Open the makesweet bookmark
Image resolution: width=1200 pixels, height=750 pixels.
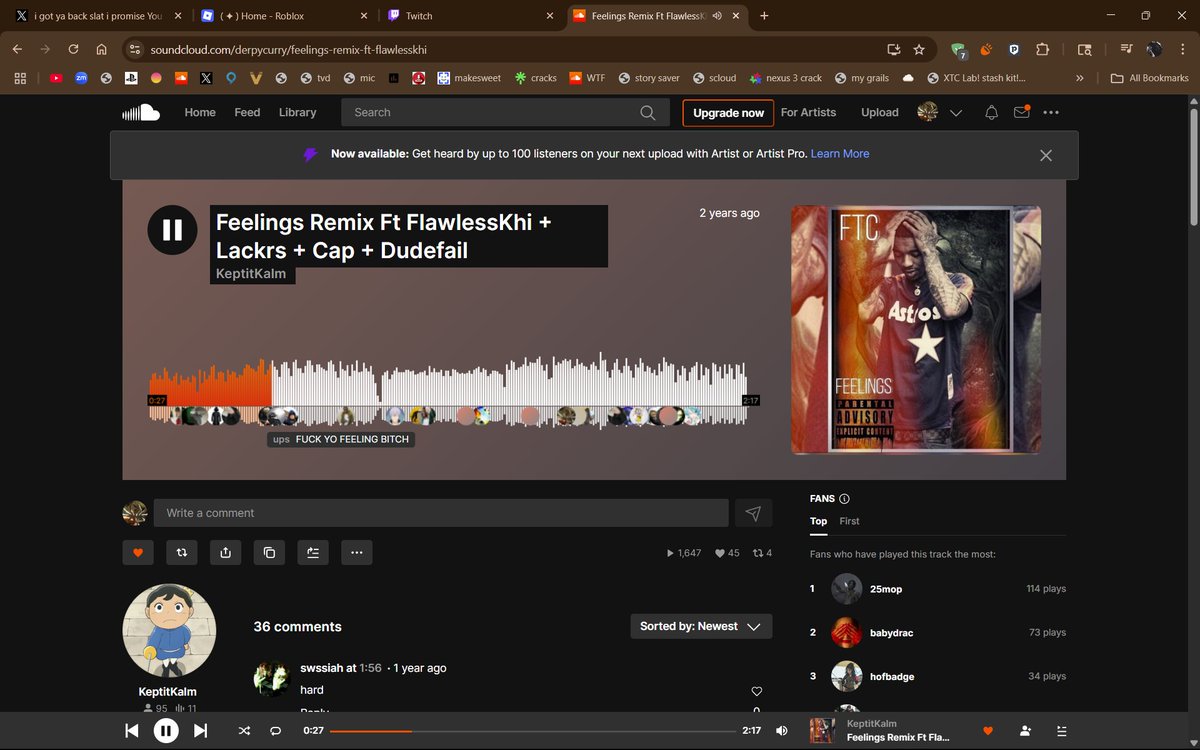tap(469, 78)
